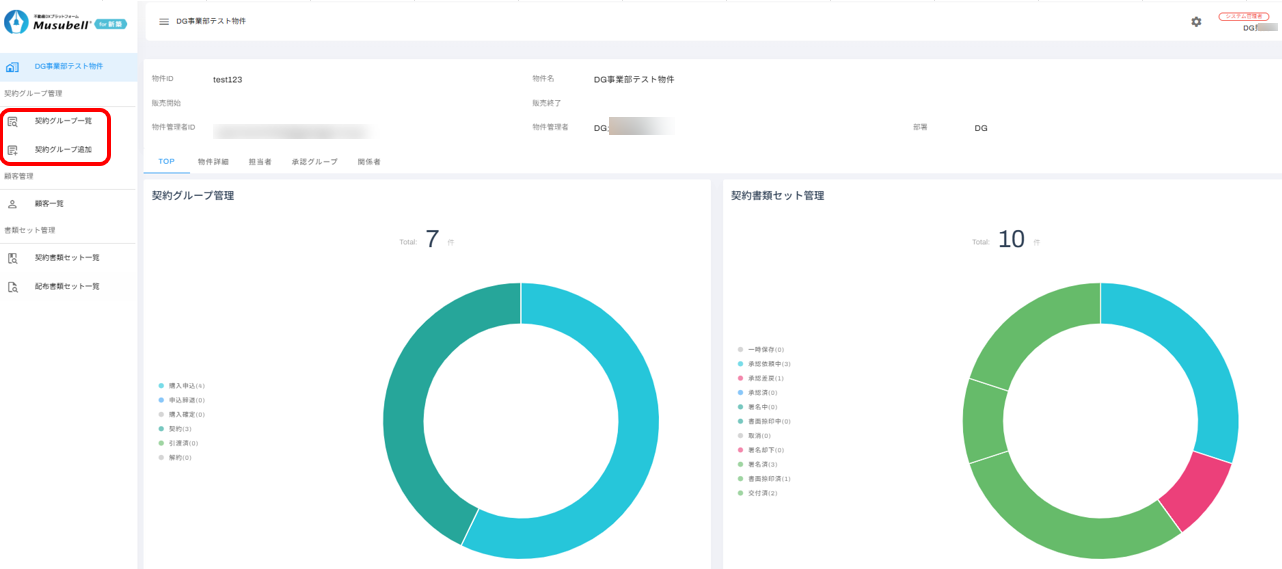Click the Musubell logo

[x=65, y=21]
